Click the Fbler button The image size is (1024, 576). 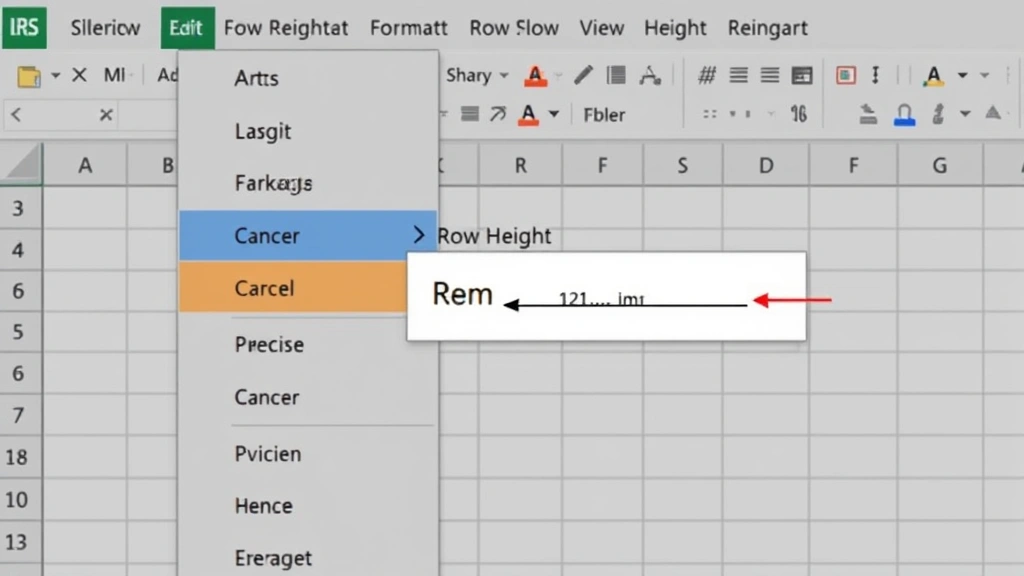click(x=604, y=115)
